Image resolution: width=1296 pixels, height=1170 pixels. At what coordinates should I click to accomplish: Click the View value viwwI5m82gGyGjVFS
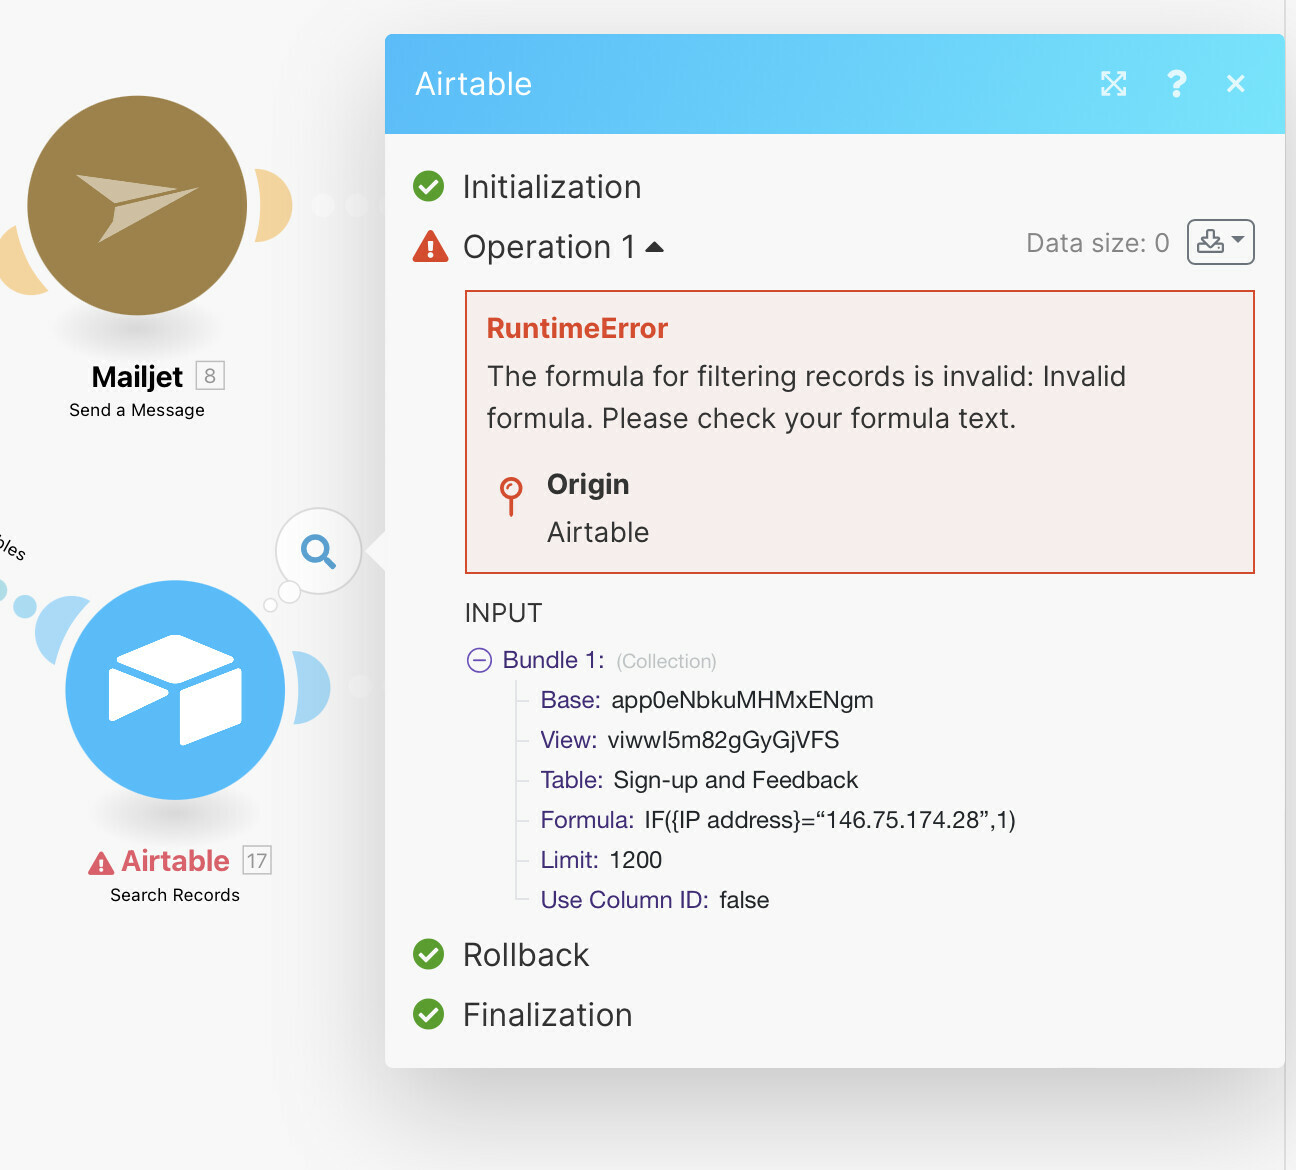coord(723,740)
